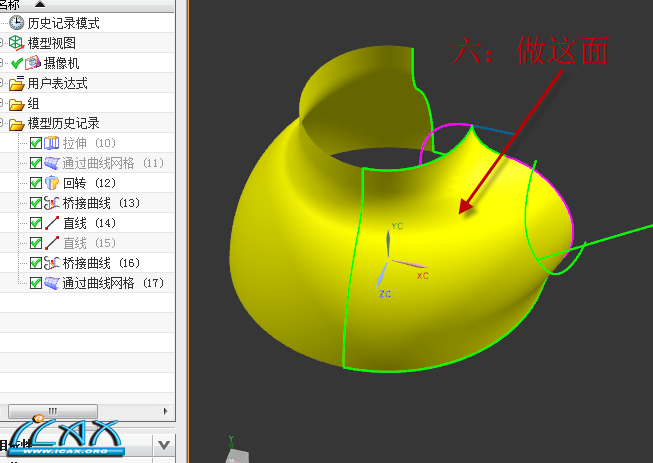Click the Bridge Curve (13) icon
Screen dimensions: 653x463
(x=52, y=203)
